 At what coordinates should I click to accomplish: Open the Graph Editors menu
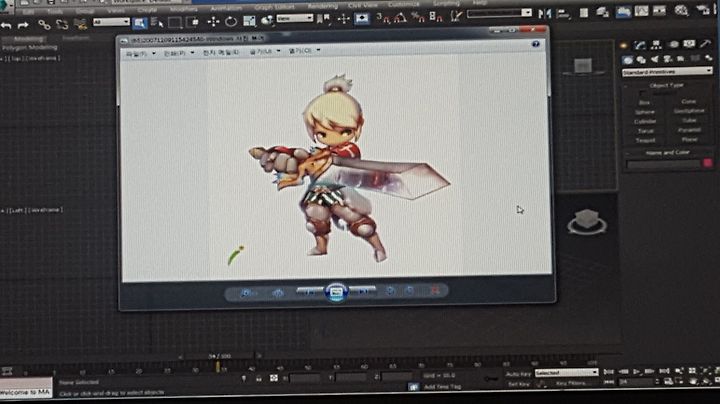tap(275, 7)
